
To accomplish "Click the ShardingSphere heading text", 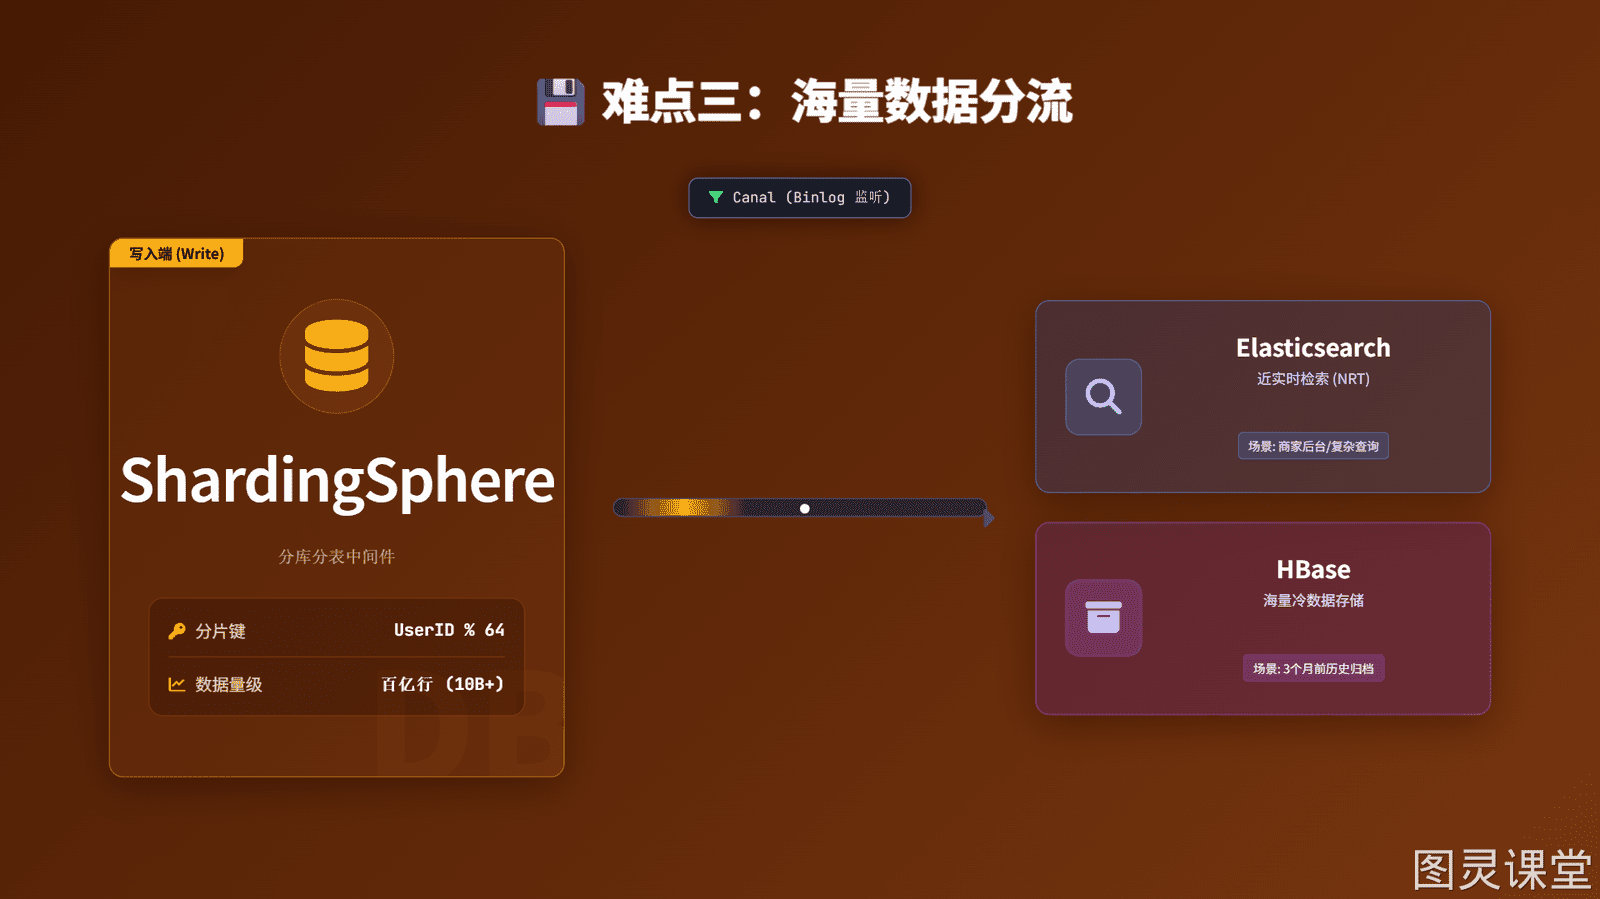I will coord(337,481).
